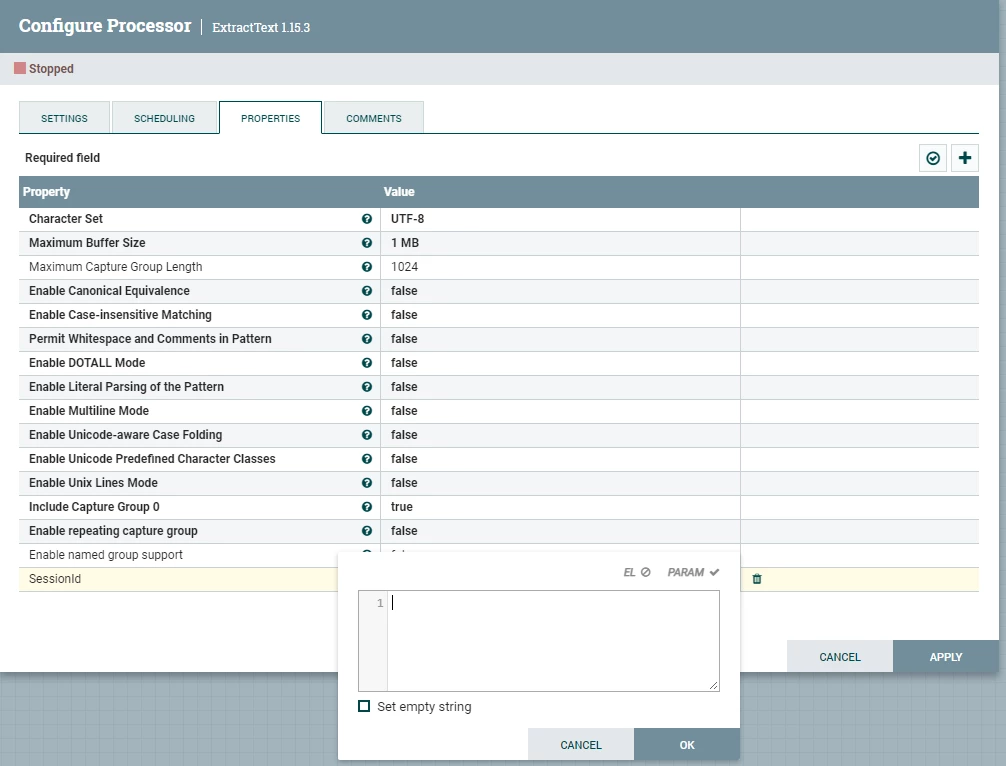Show help for Maximum Capture Group Length

coord(366,267)
